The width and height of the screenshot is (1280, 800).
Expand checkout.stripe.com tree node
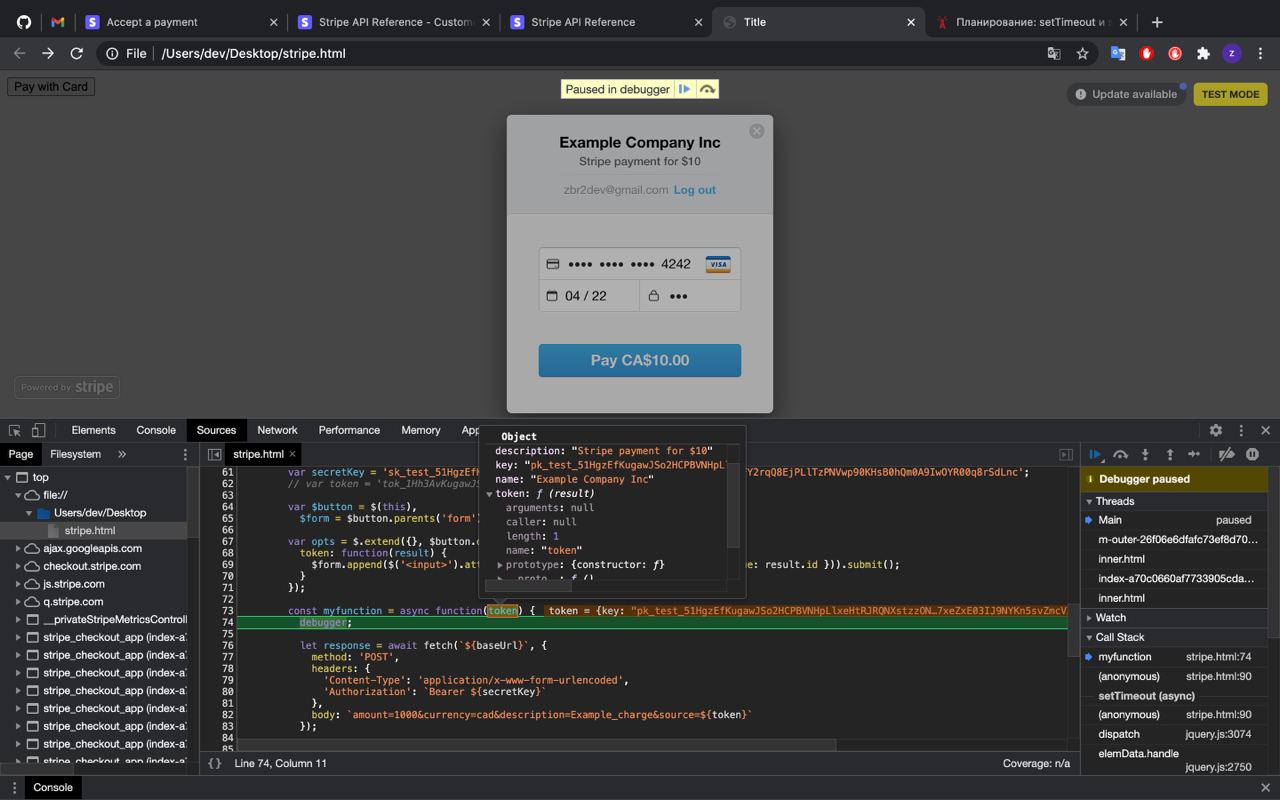(x=18, y=566)
